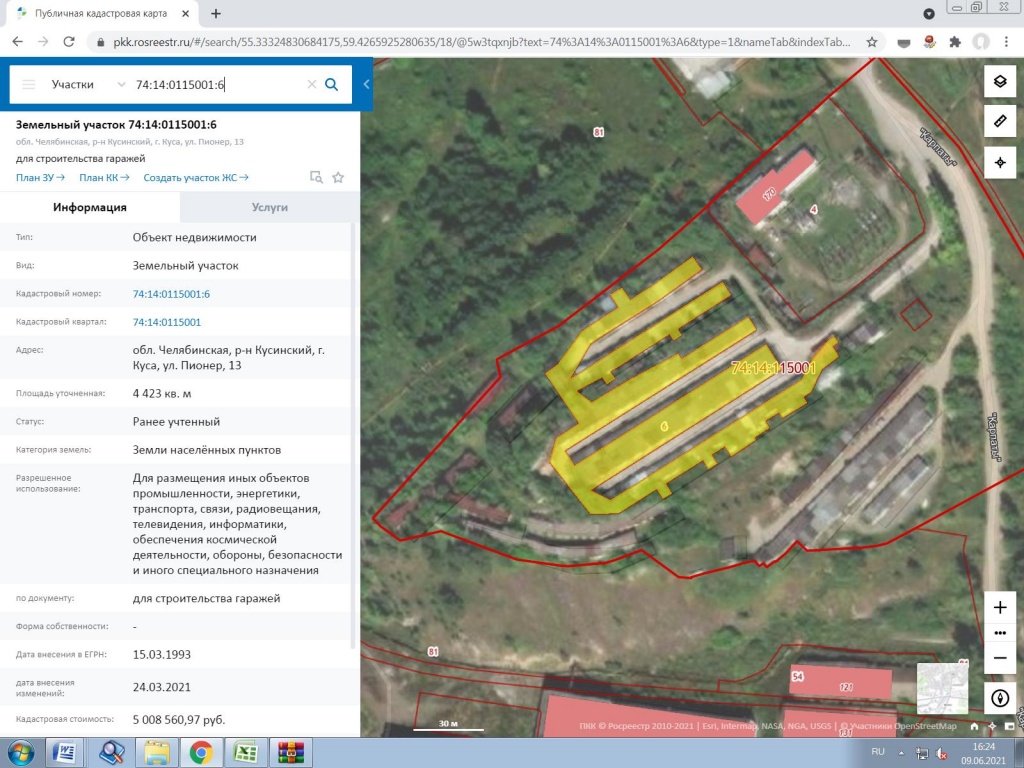
Task: Collapse the side panel with arrow
Action: pos(366,84)
